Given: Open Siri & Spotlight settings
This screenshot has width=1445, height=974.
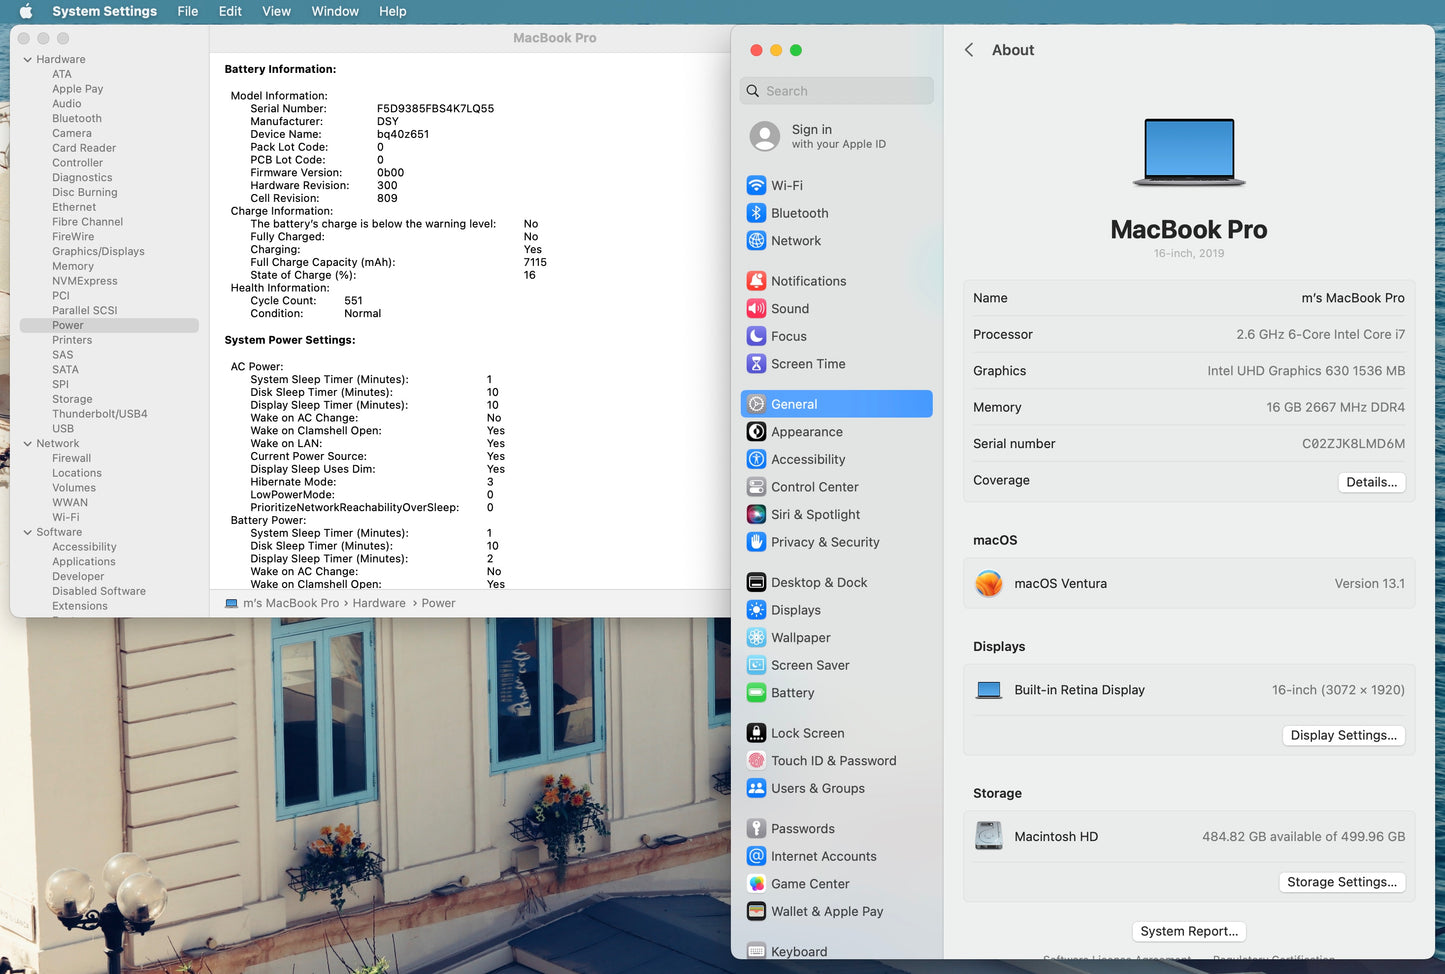Looking at the screenshot, I should pyautogui.click(x=815, y=515).
